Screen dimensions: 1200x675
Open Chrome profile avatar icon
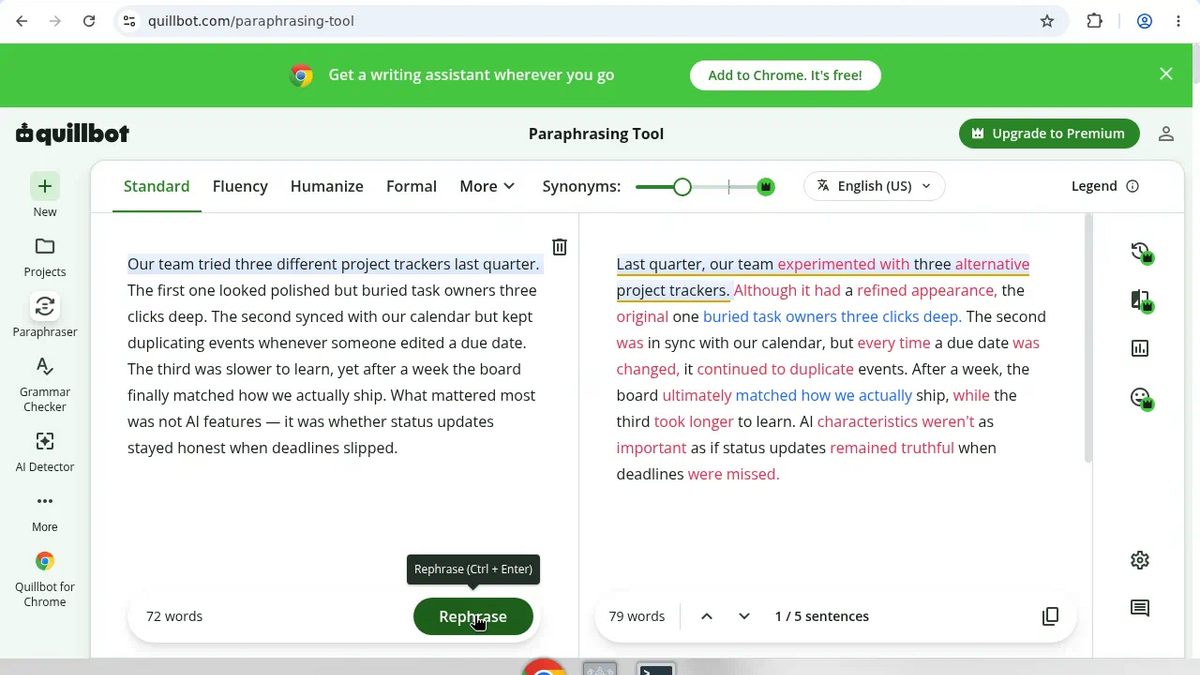point(1145,21)
